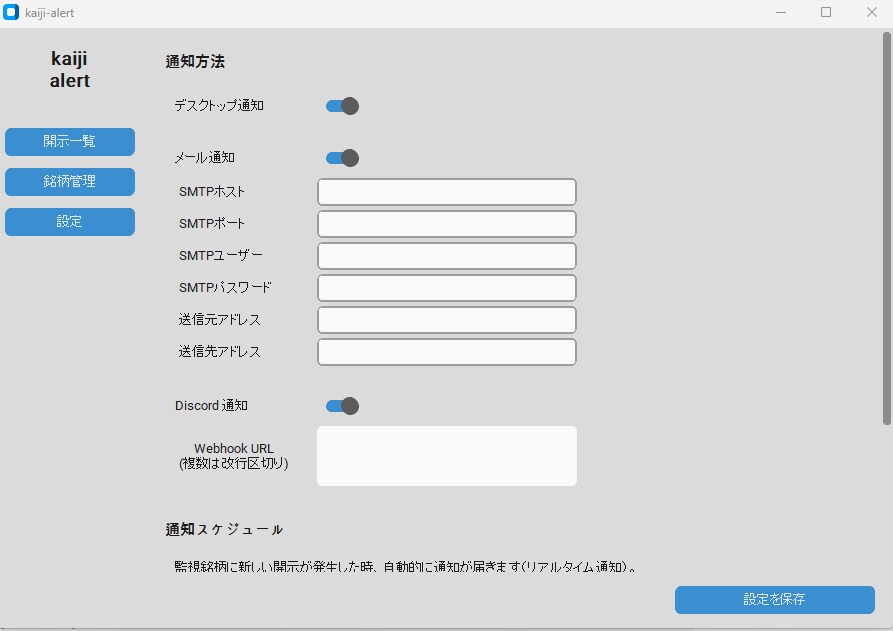Toggle the デスクトップ通知 switch
Screen dimensions: 893x631
coord(342,106)
